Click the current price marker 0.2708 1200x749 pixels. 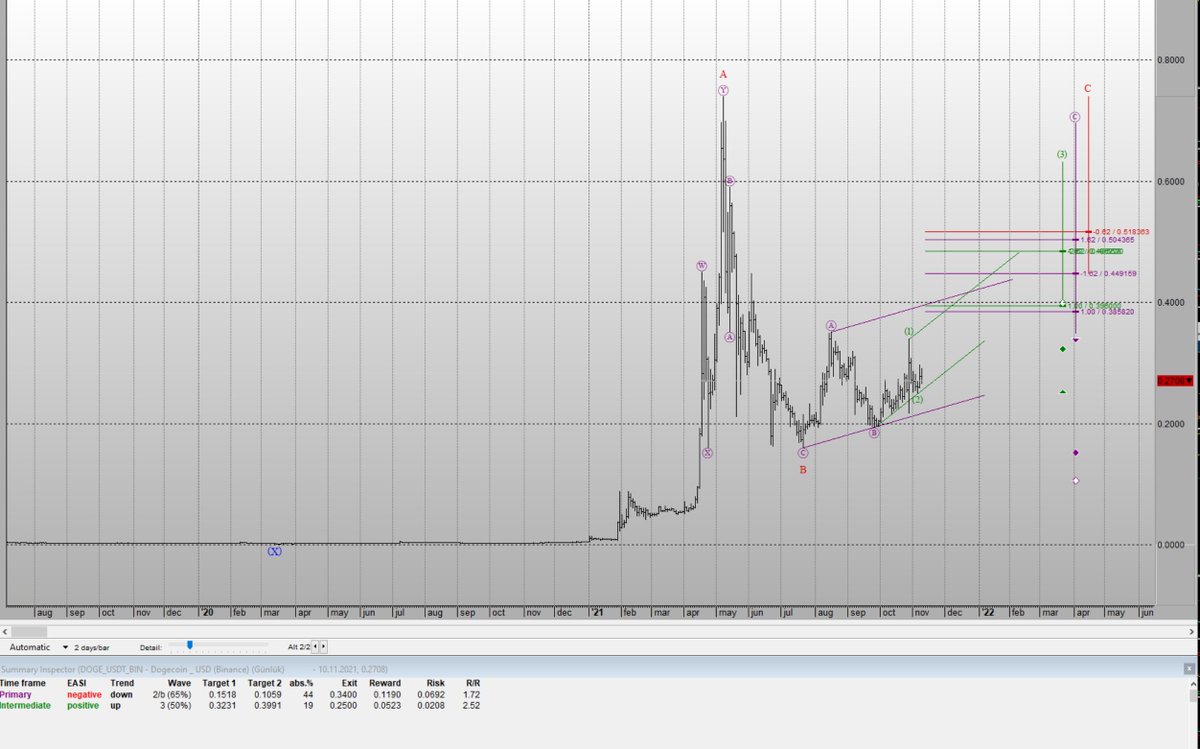(1175, 381)
